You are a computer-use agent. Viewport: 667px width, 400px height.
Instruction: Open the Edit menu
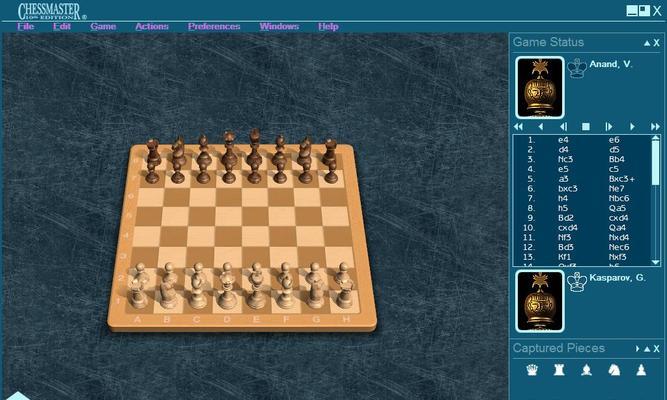coord(62,26)
